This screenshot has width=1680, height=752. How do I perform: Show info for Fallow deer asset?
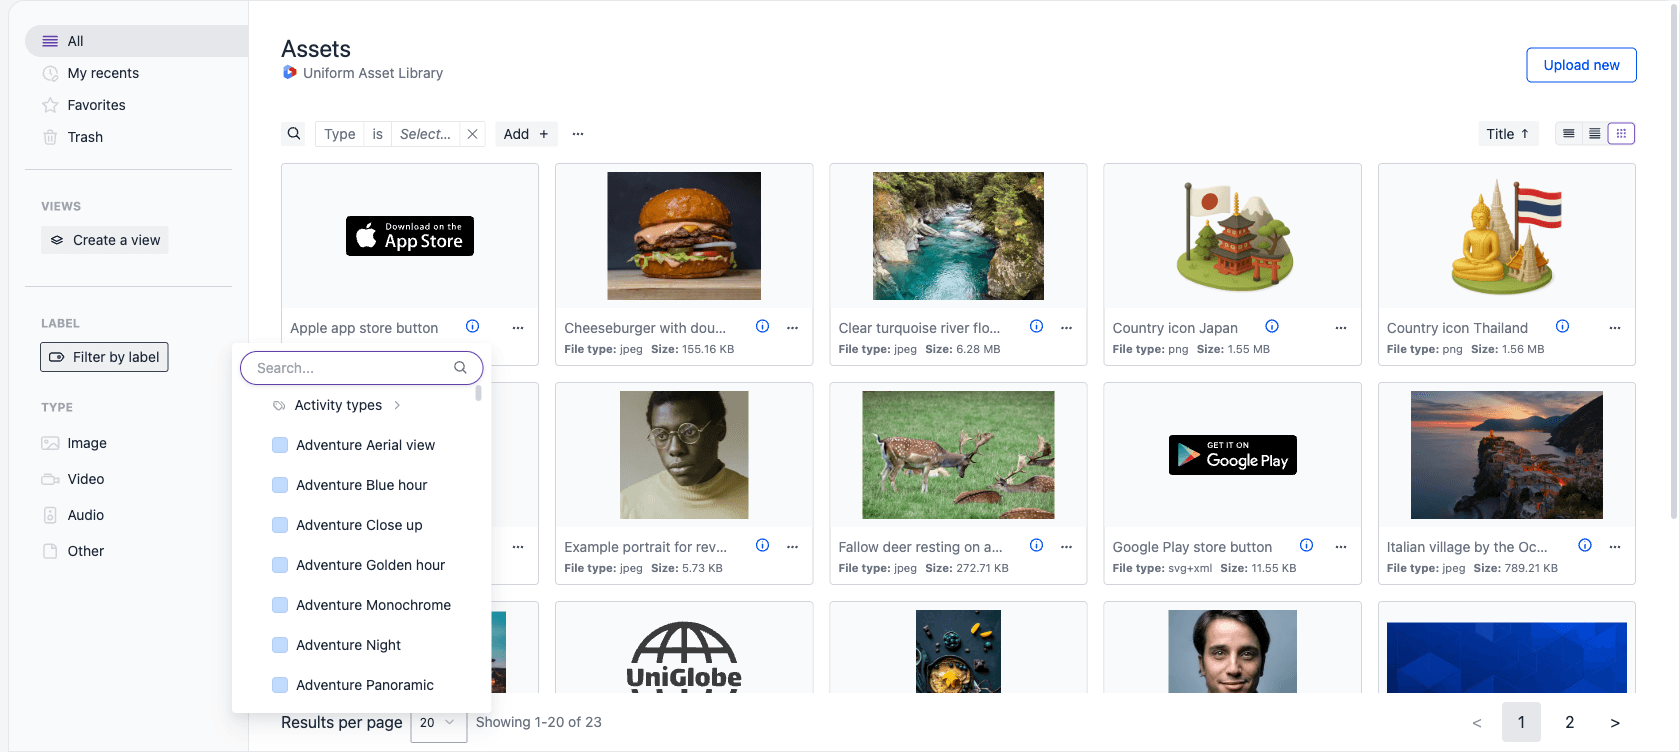(1036, 545)
